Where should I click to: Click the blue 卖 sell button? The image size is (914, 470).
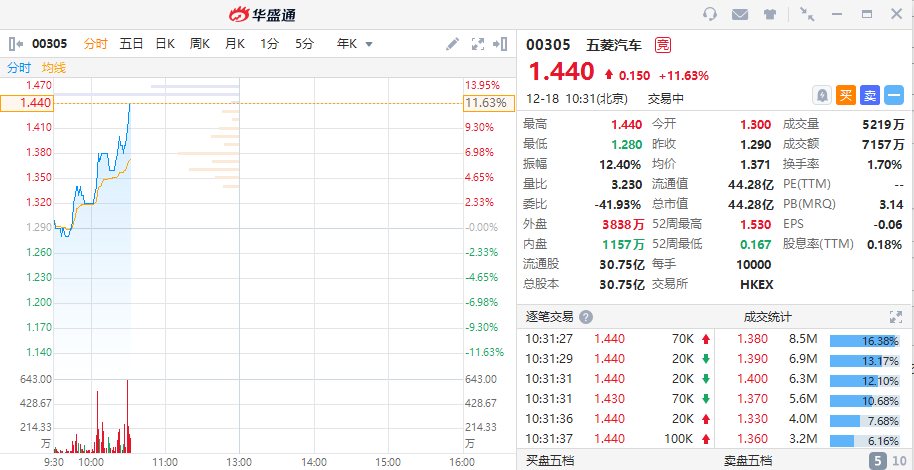(x=870, y=95)
